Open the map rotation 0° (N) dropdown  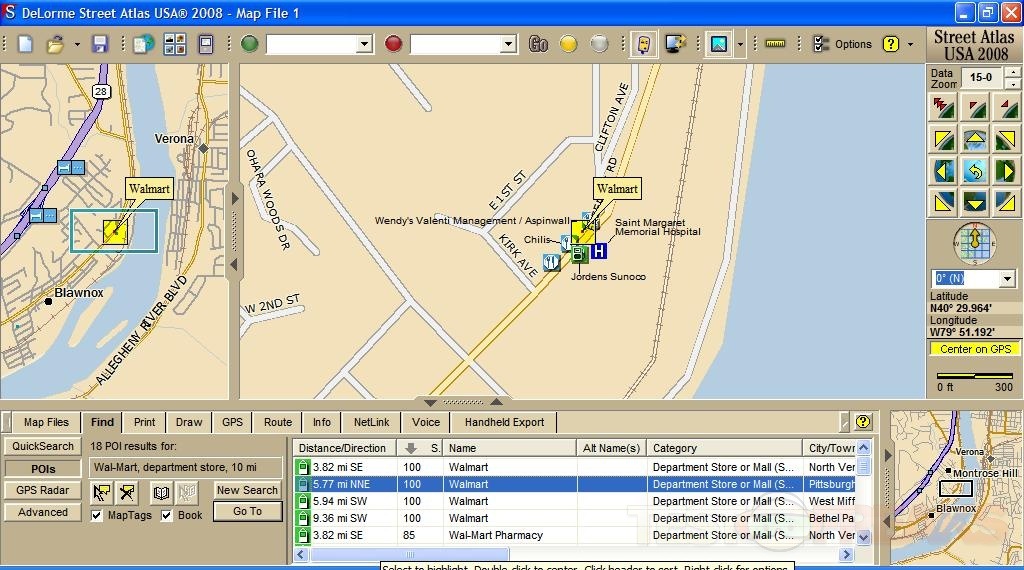click(x=1006, y=278)
